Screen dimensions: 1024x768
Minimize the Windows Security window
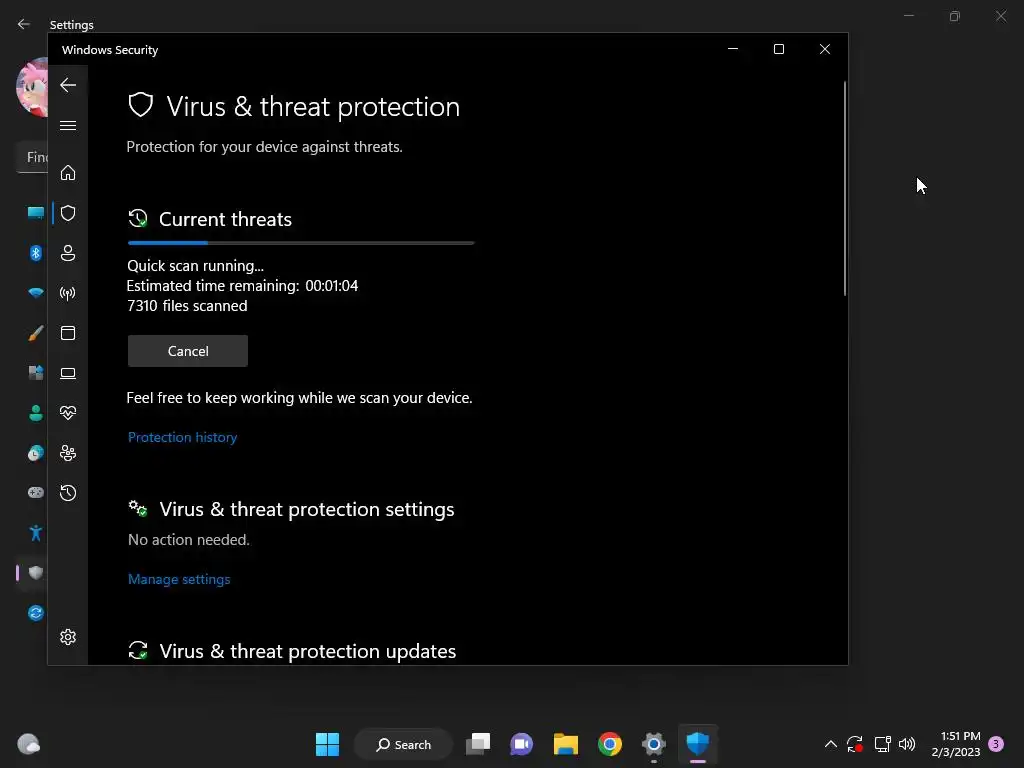point(733,49)
